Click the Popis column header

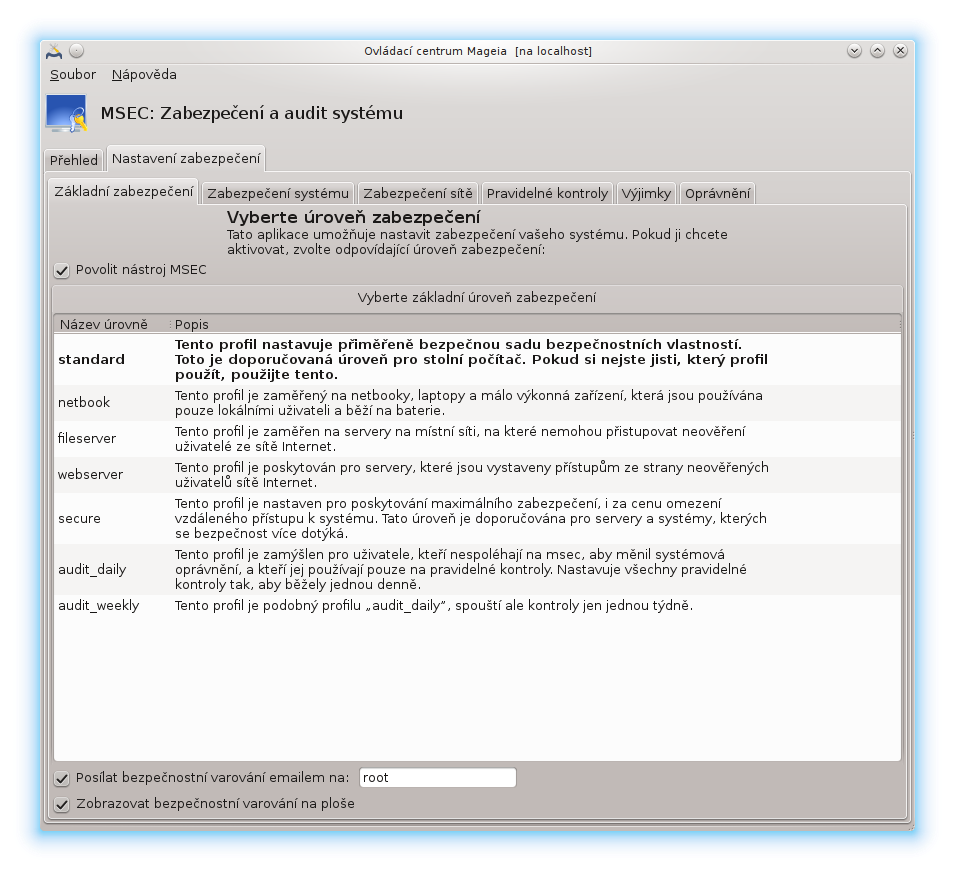point(535,324)
